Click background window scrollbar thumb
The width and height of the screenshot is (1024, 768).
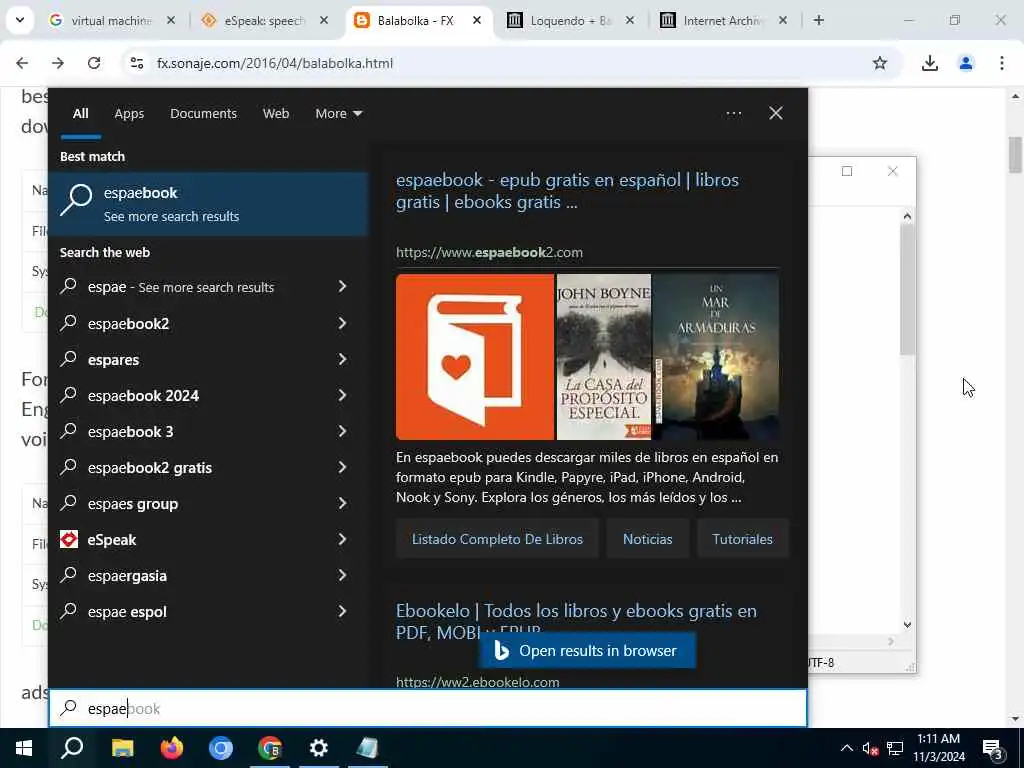907,290
